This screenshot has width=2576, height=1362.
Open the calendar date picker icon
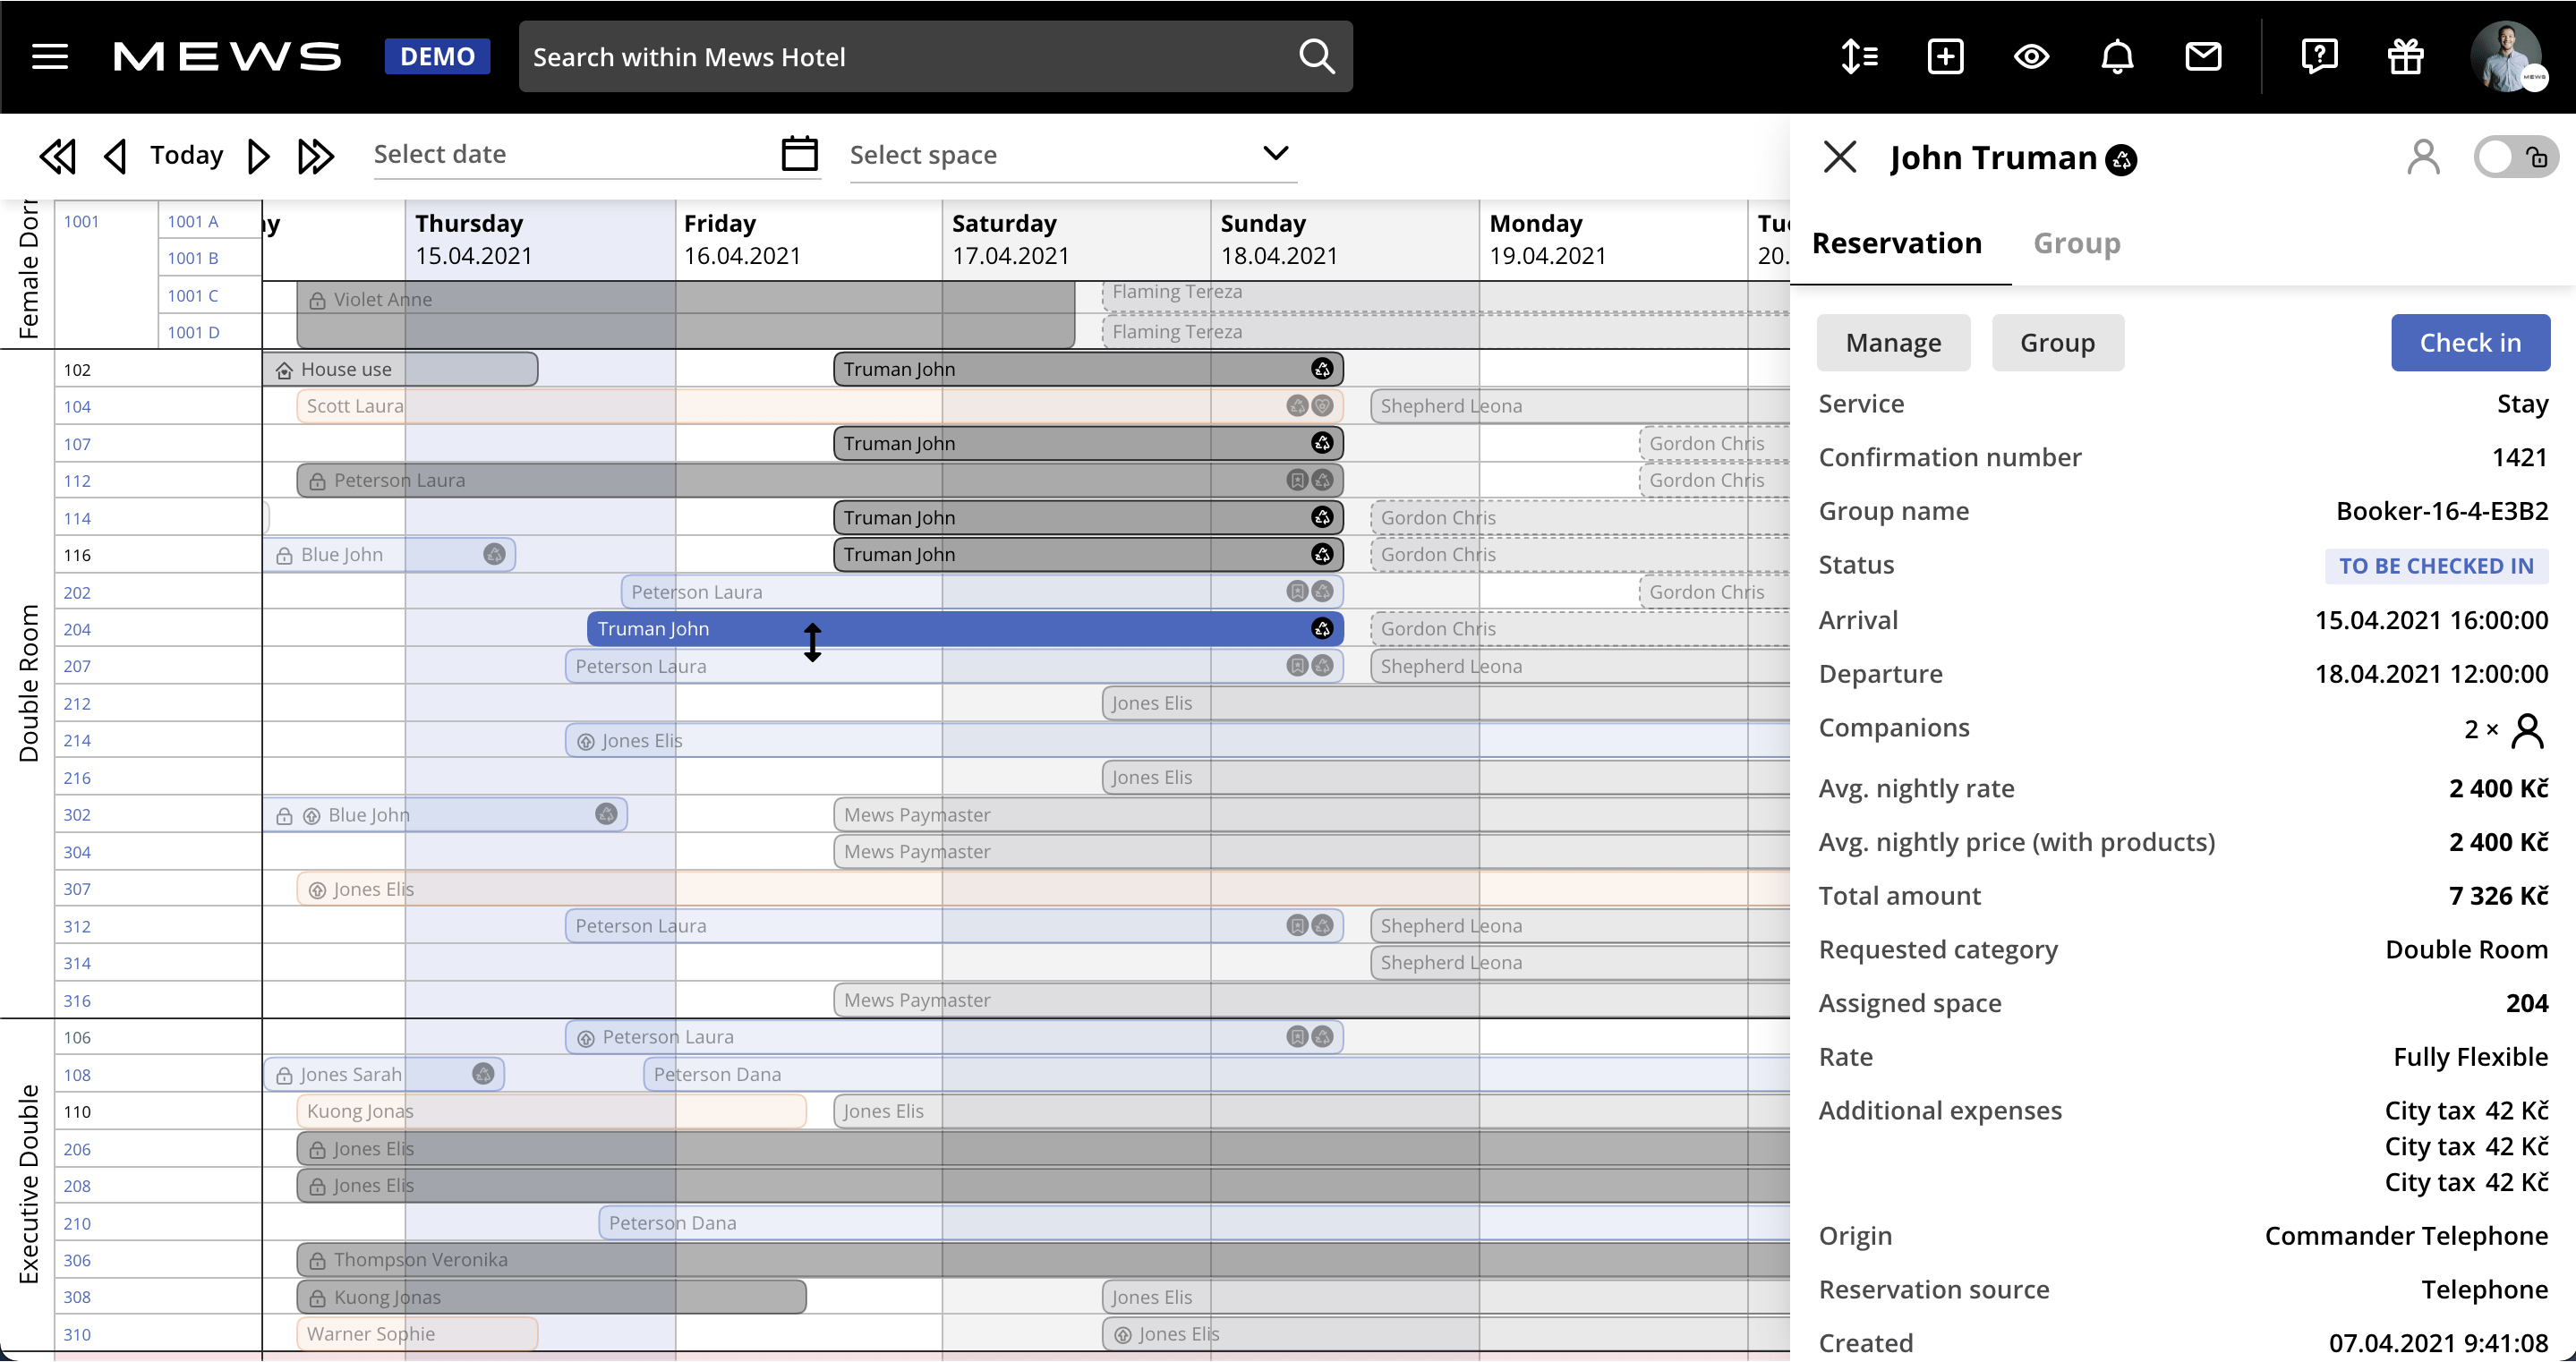[799, 153]
